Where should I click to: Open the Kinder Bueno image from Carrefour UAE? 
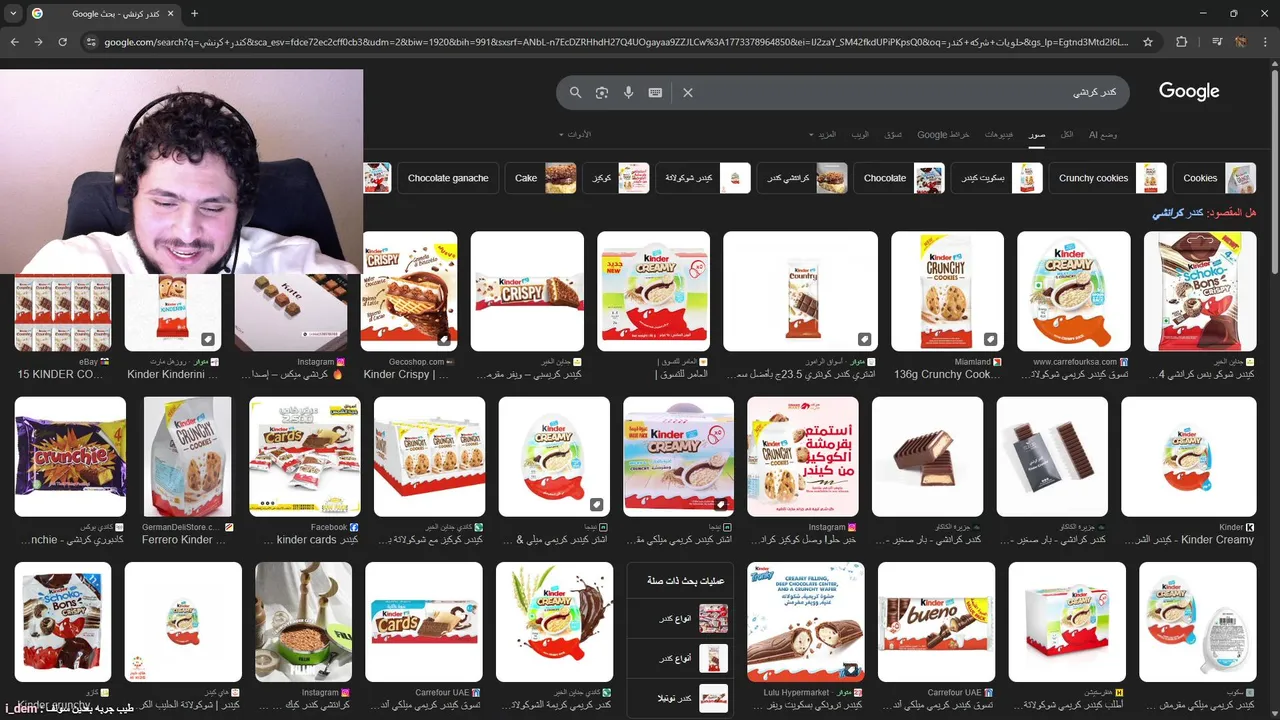coord(937,622)
